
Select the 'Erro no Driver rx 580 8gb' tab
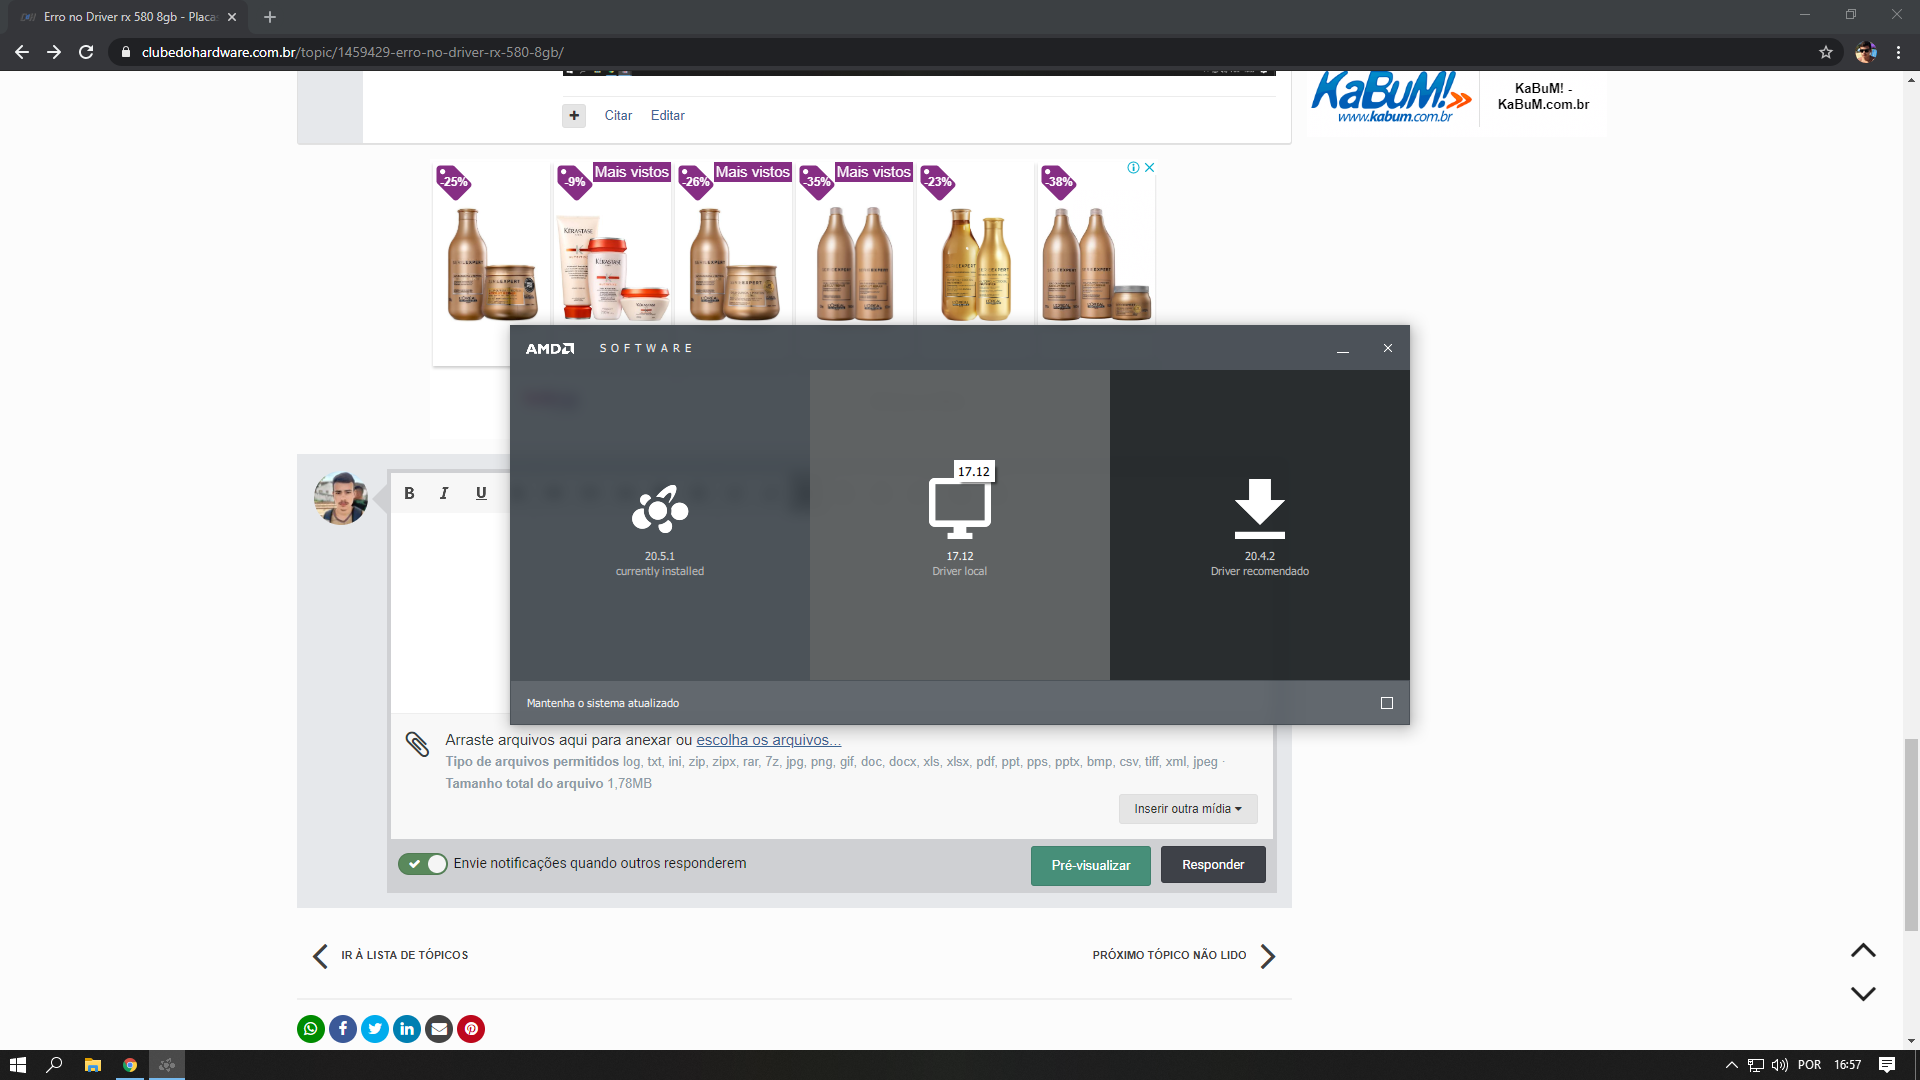[x=128, y=17]
